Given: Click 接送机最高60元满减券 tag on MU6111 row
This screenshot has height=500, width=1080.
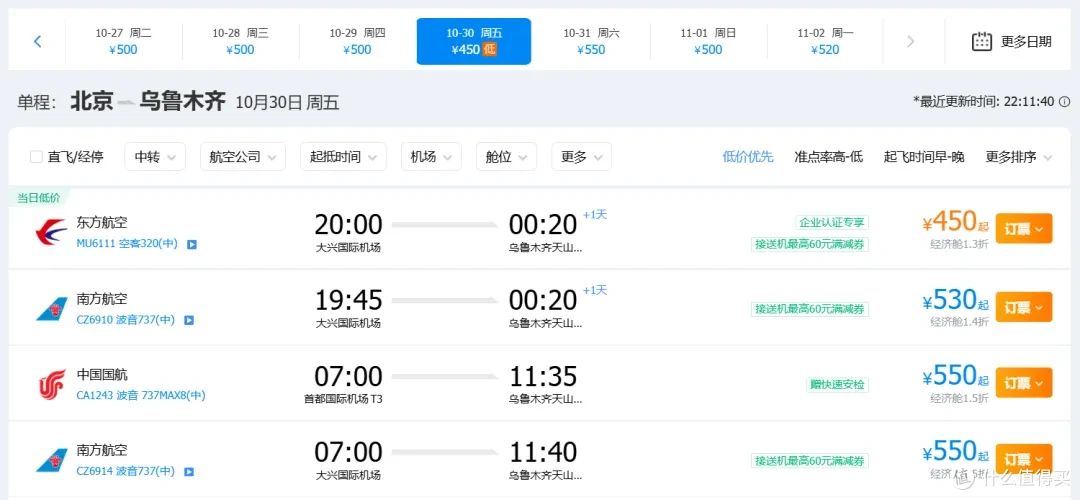Looking at the screenshot, I should click(810, 244).
